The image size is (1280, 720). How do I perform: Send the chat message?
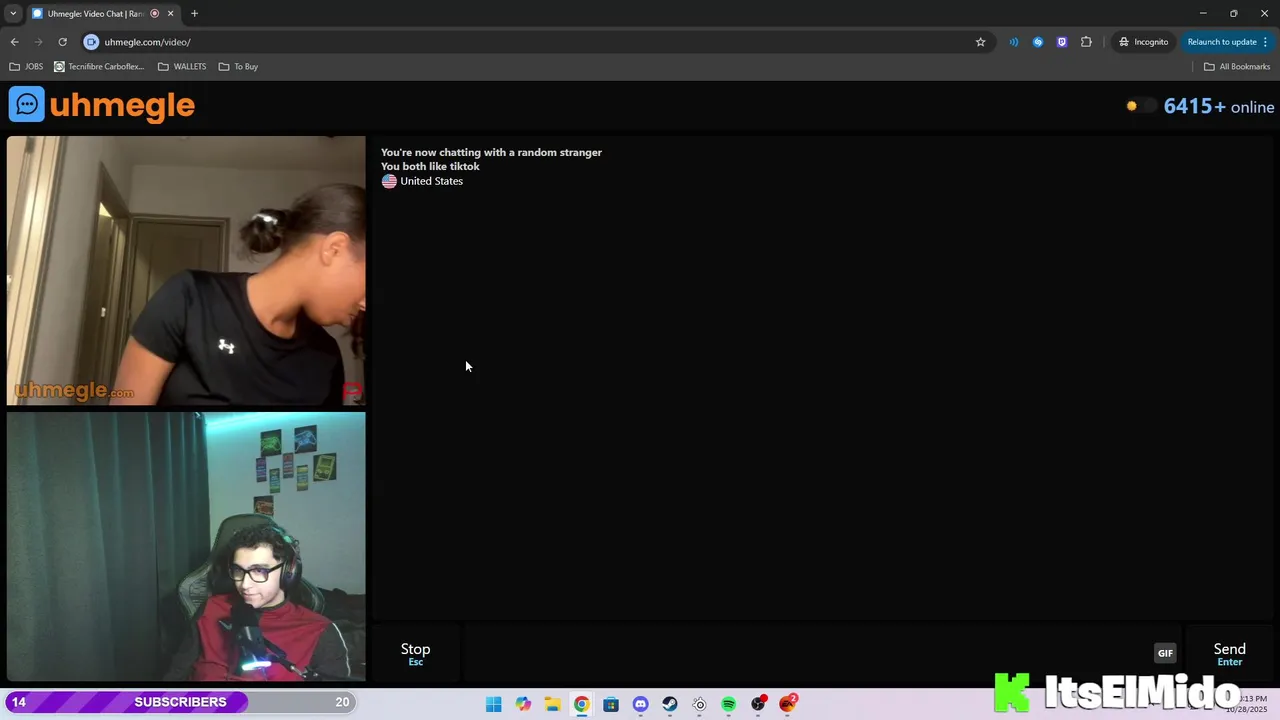(1229, 654)
